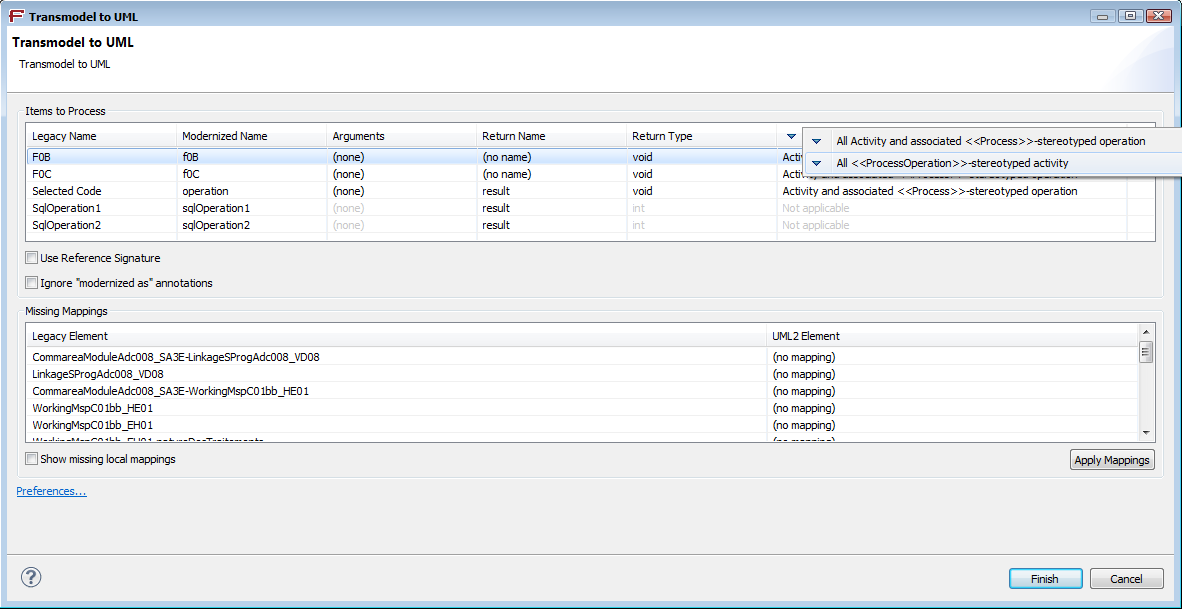1182x609 pixels.
Task: Click return type "int" in SqlOperation1 row
Action: tap(701, 208)
